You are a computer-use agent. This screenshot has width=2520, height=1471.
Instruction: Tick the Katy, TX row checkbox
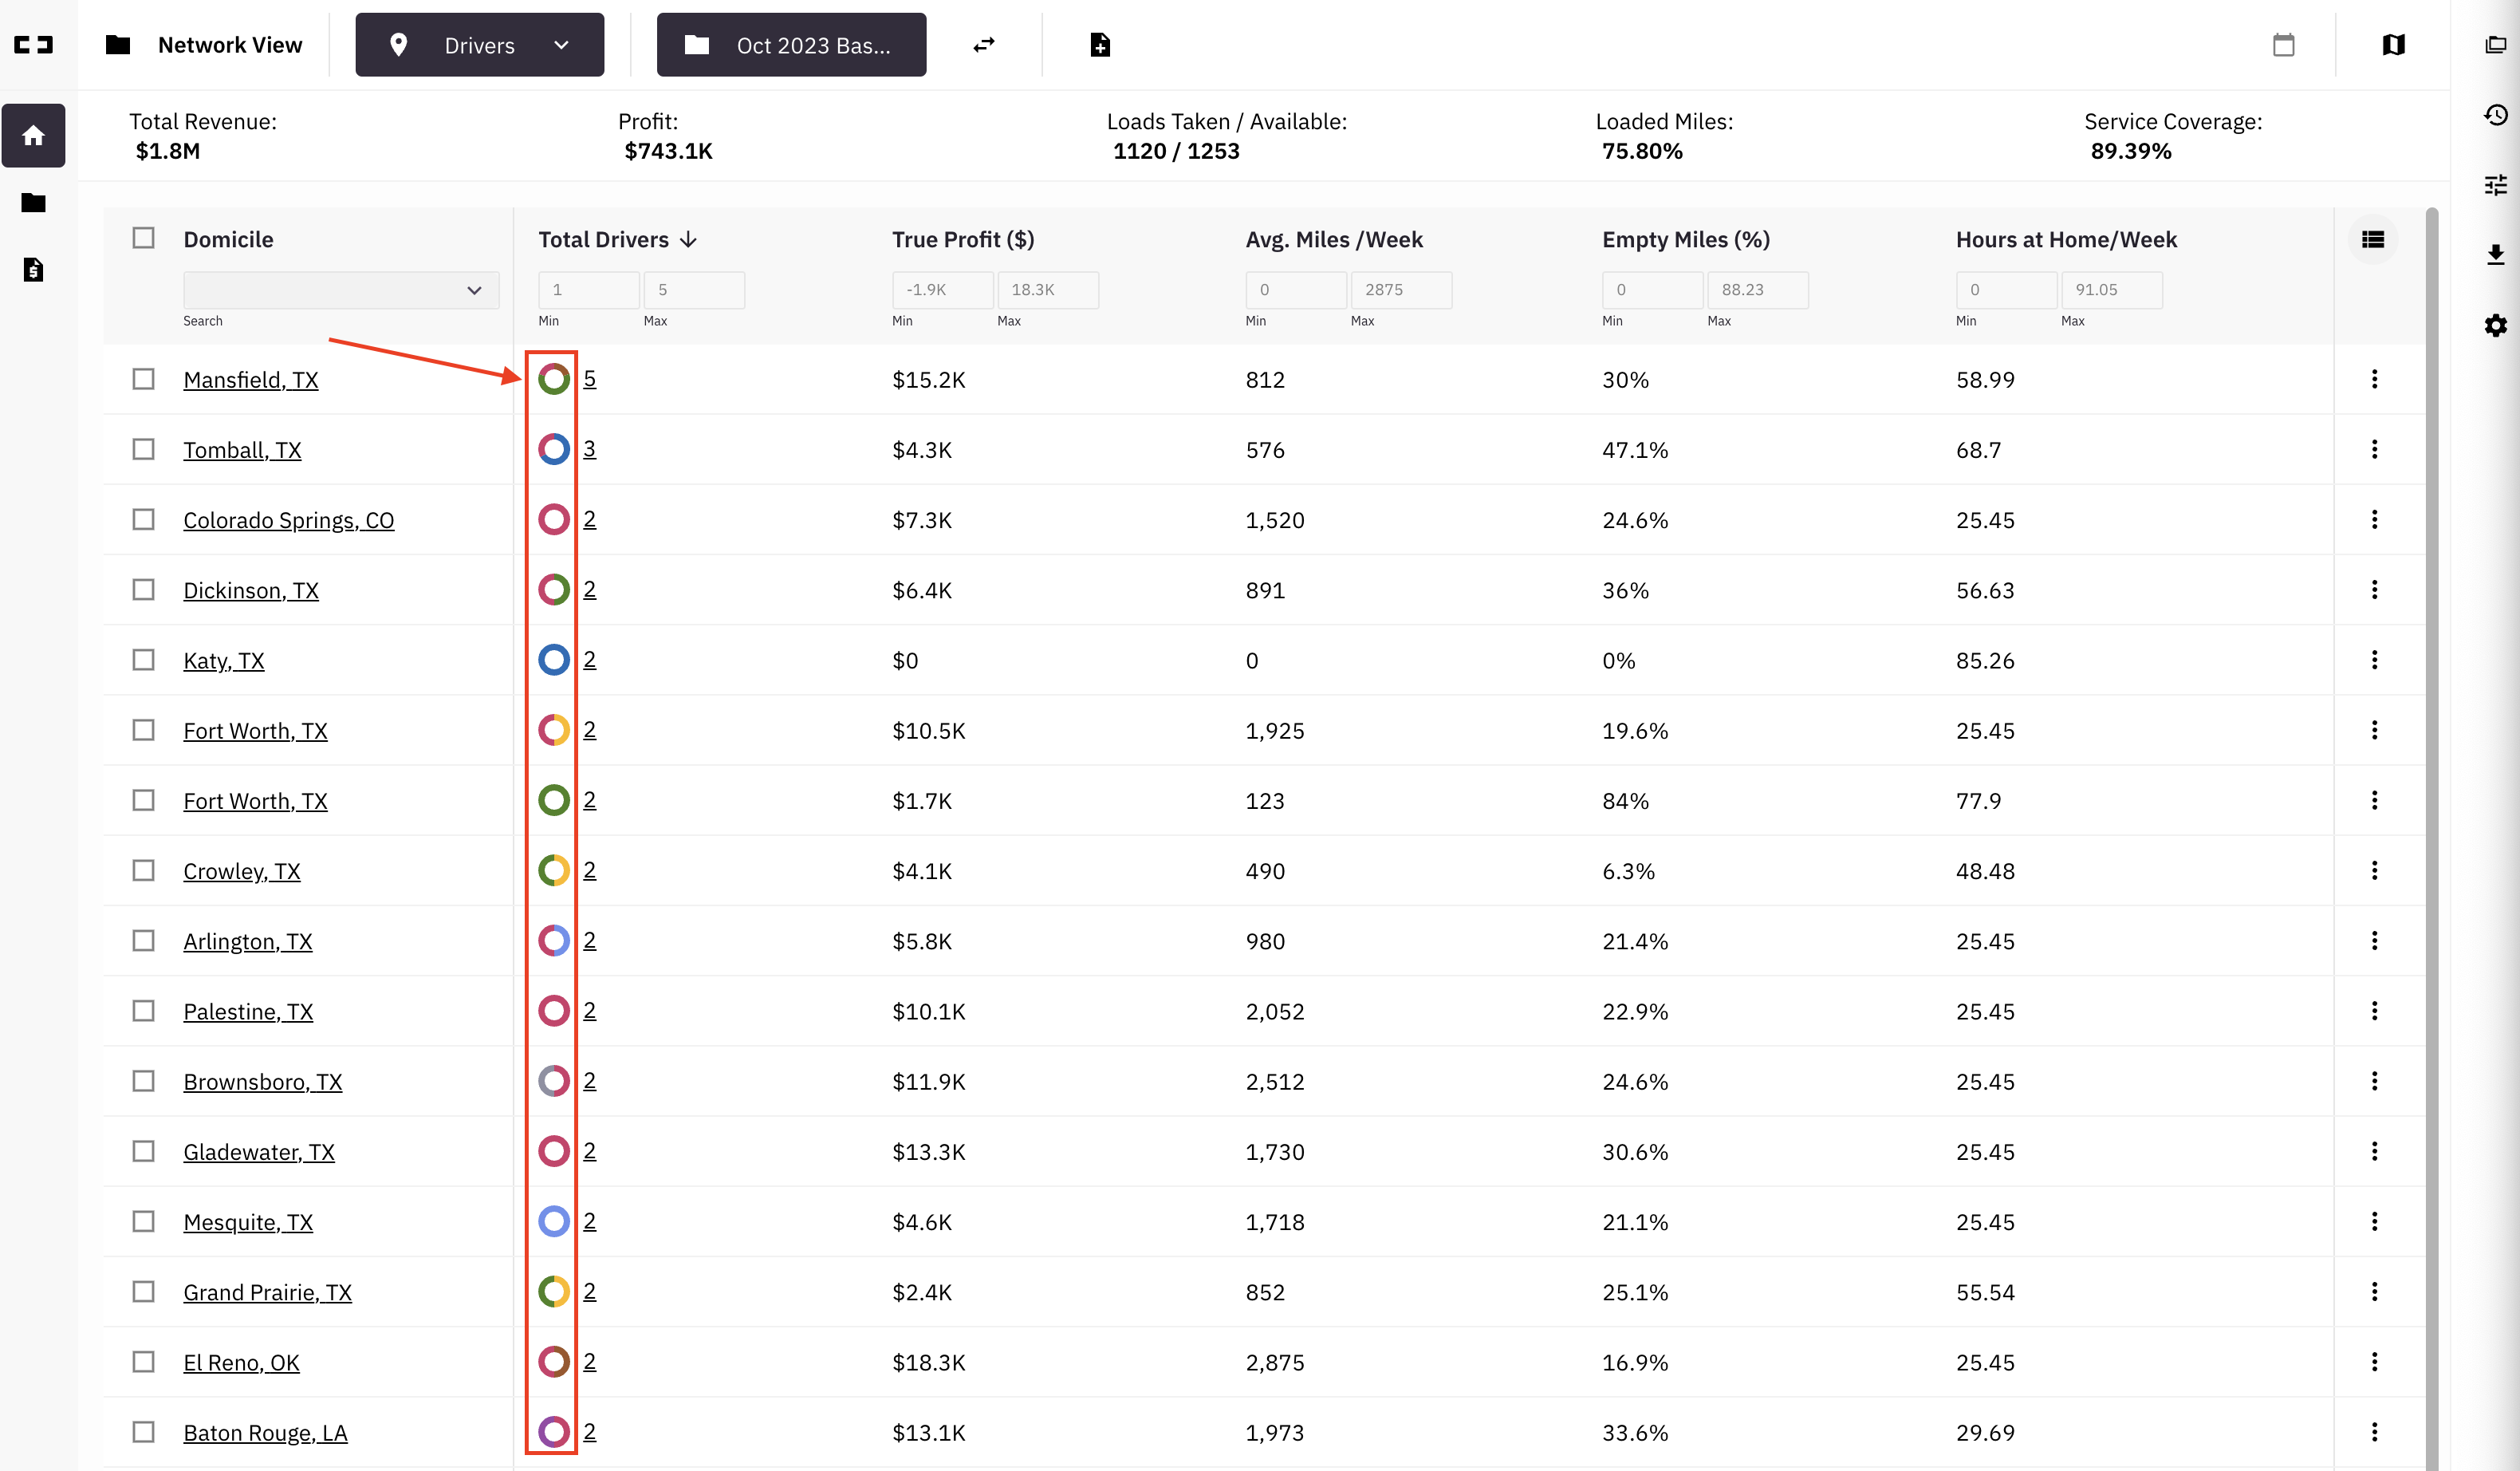(144, 660)
